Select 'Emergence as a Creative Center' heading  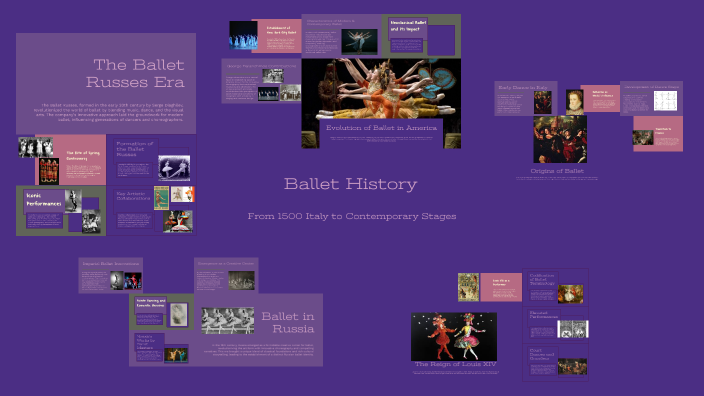226,264
